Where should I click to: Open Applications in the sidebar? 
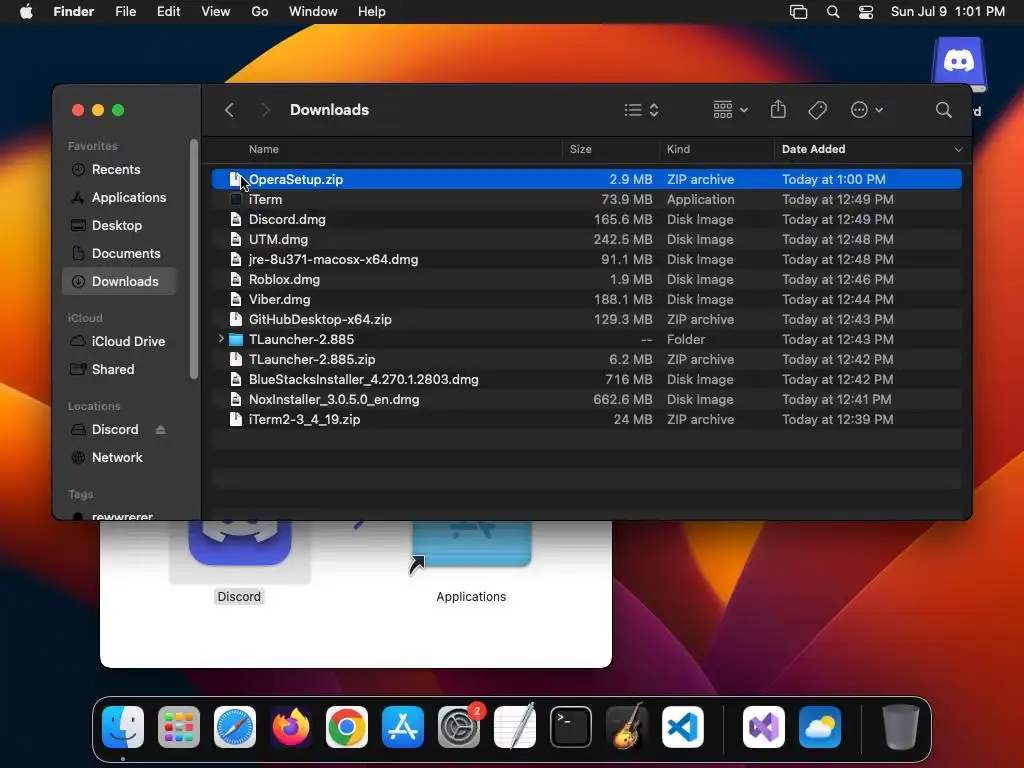click(120, 197)
